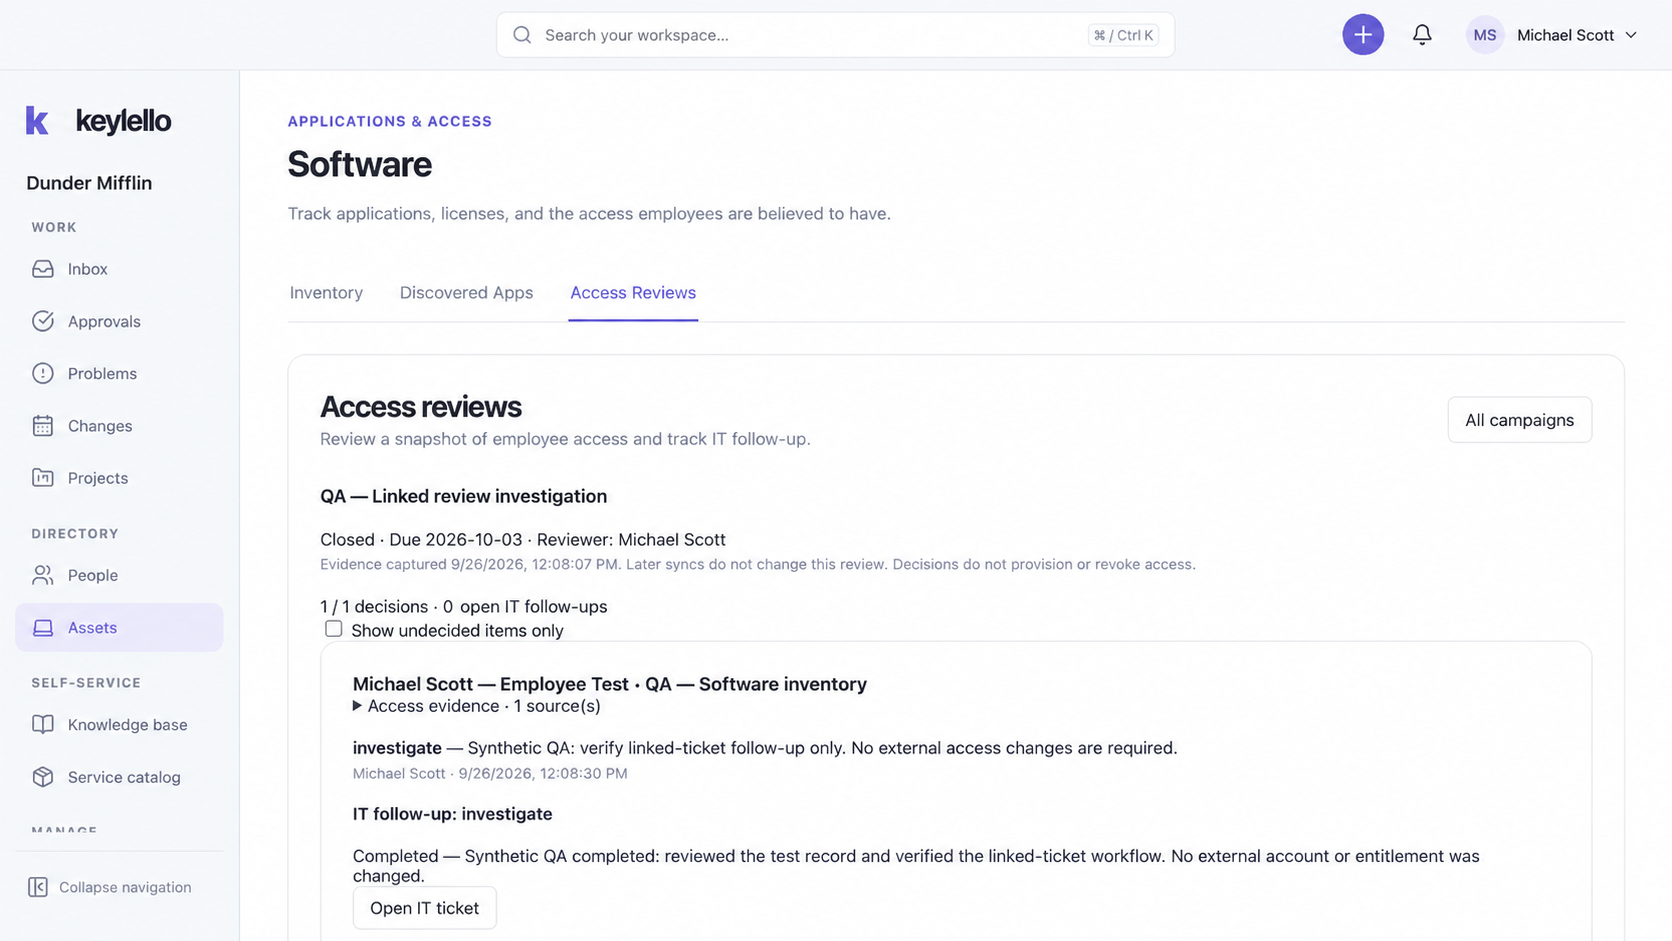Click the Projects folder icon
The image size is (1672, 941).
click(42, 478)
